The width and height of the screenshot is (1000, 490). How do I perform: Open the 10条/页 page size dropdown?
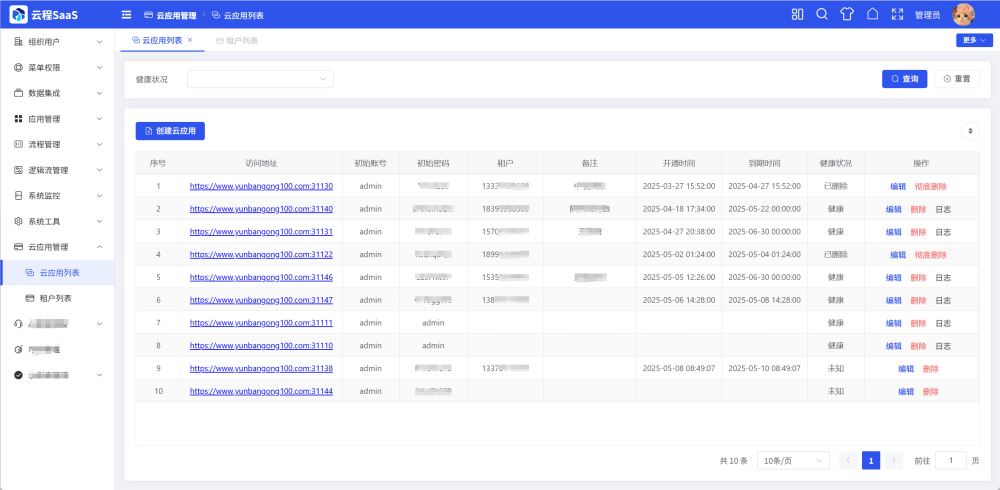pyautogui.click(x=793, y=461)
